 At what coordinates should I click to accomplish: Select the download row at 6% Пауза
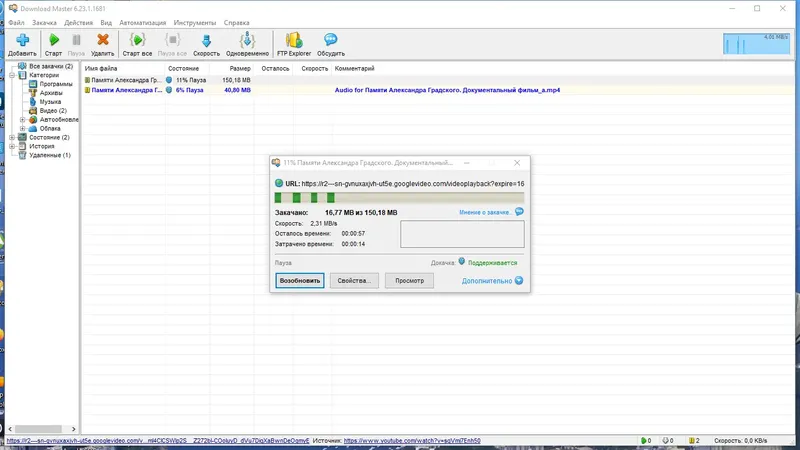point(439,90)
